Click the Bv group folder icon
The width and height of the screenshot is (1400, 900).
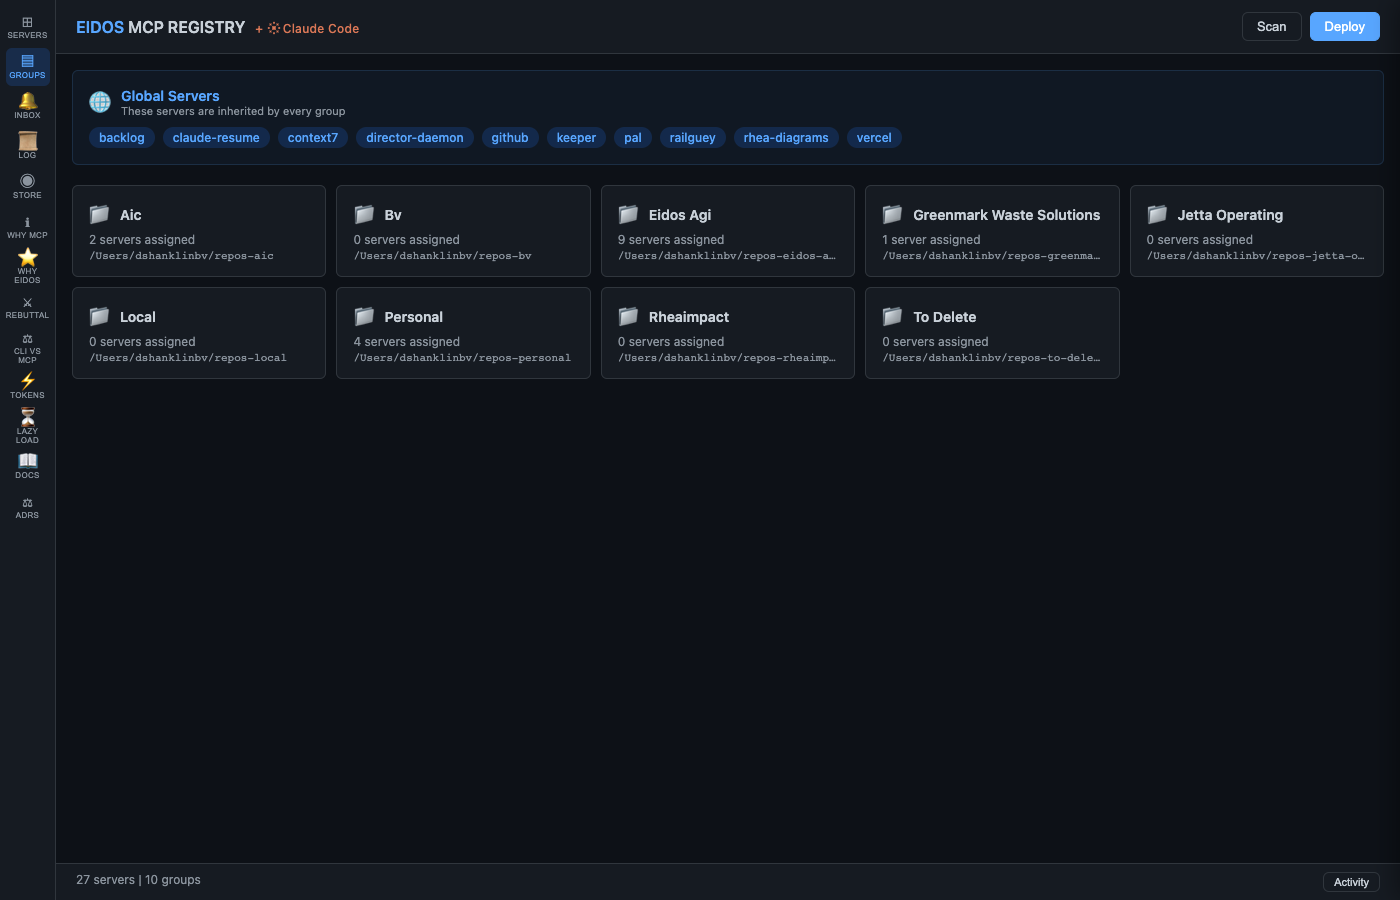pyautogui.click(x=364, y=214)
